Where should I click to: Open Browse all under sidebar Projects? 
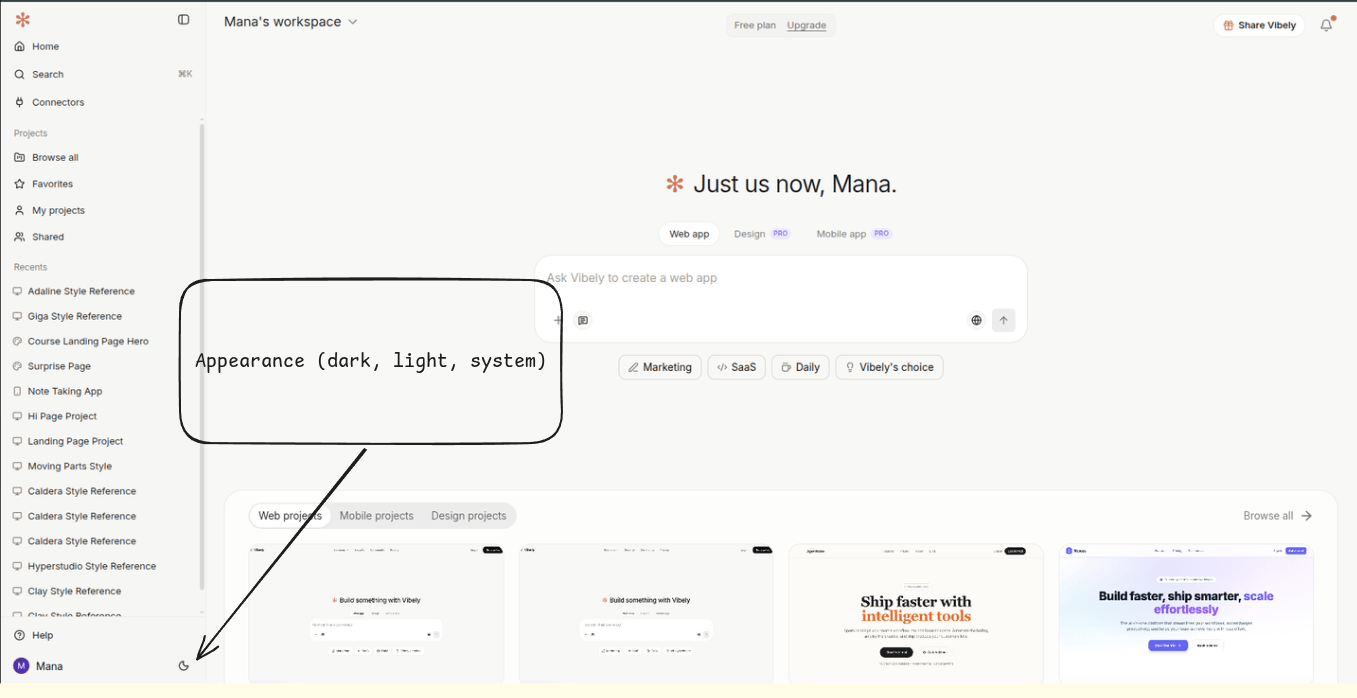(x=55, y=158)
